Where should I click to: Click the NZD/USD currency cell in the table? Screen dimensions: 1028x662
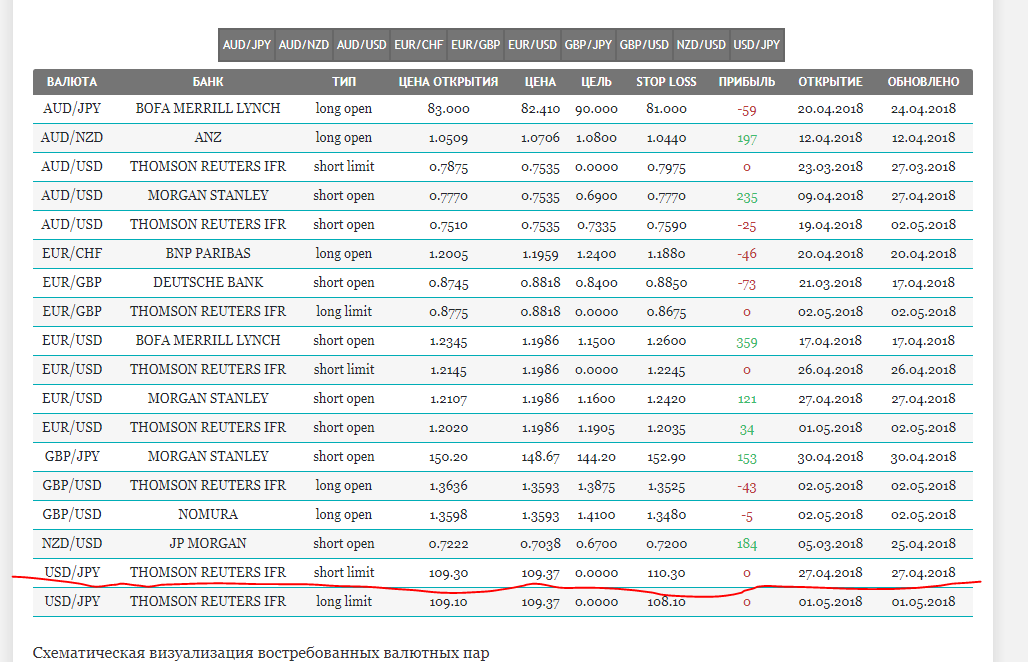pyautogui.click(x=72, y=543)
